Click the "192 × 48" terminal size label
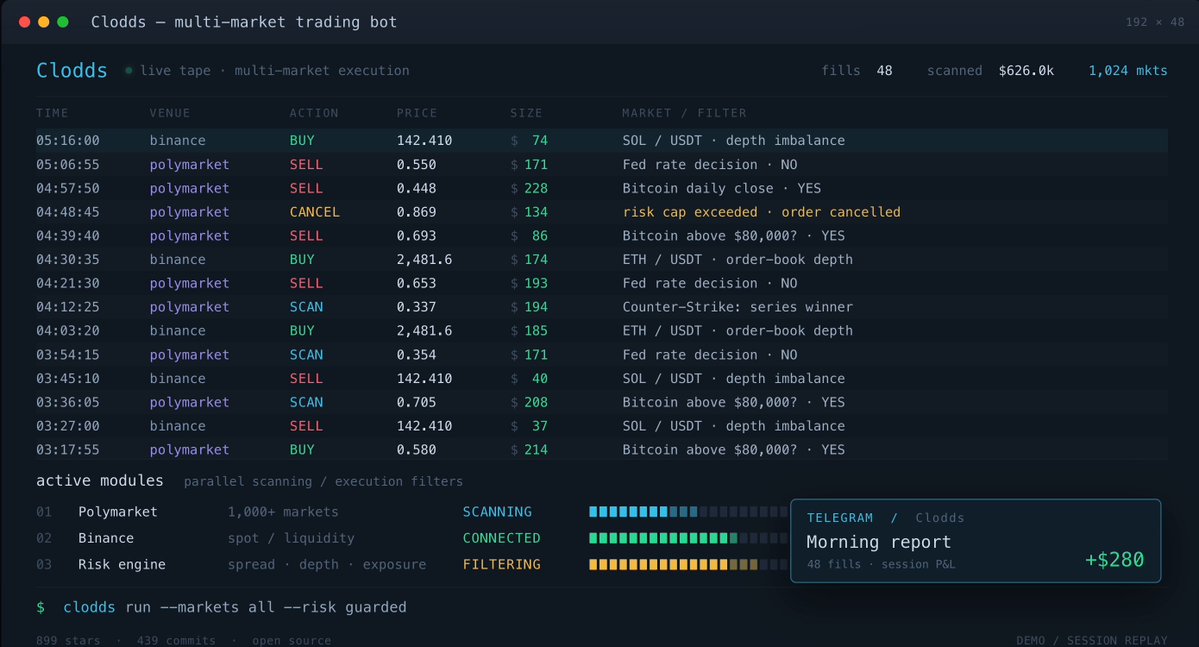The image size is (1199, 647). 1155,22
